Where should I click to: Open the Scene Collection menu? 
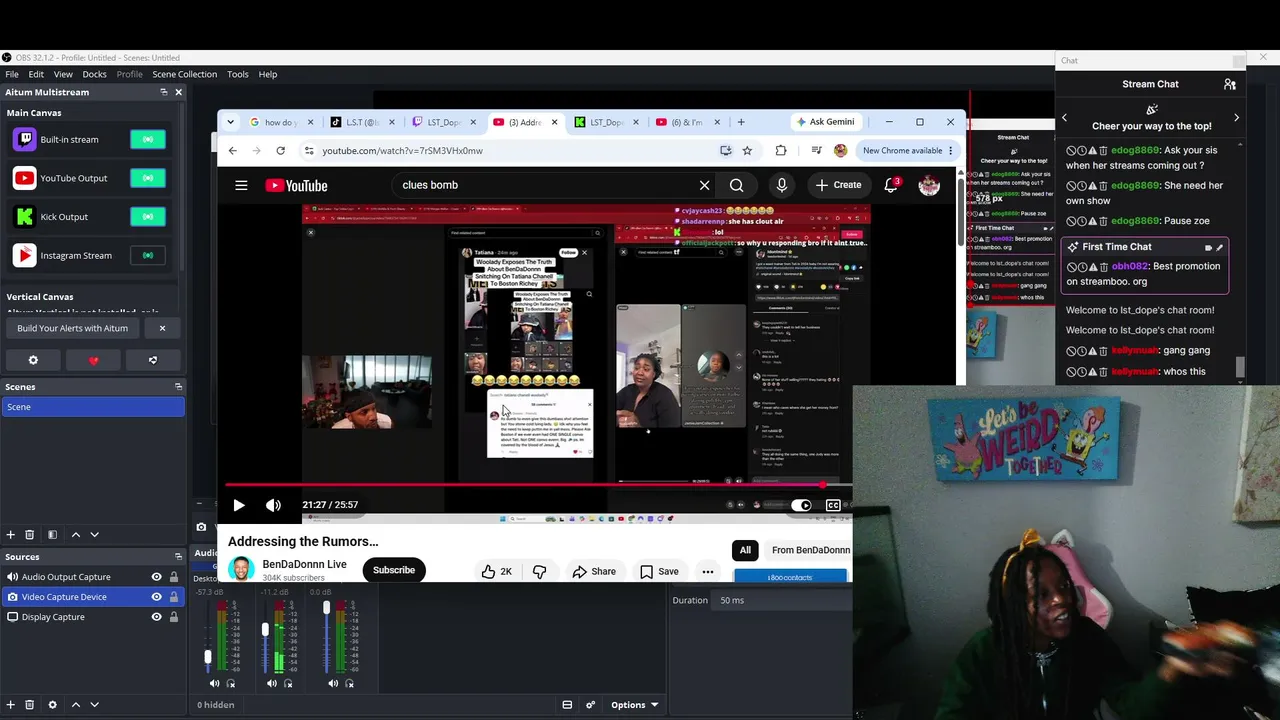pyautogui.click(x=184, y=74)
